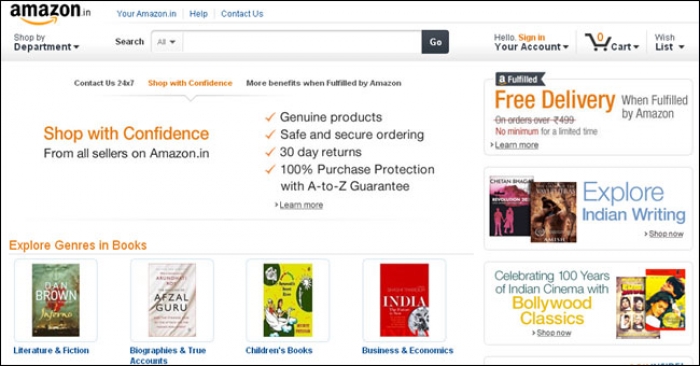The width and height of the screenshot is (700, 366).
Task: Click the Sign in link
Action: [x=531, y=37]
